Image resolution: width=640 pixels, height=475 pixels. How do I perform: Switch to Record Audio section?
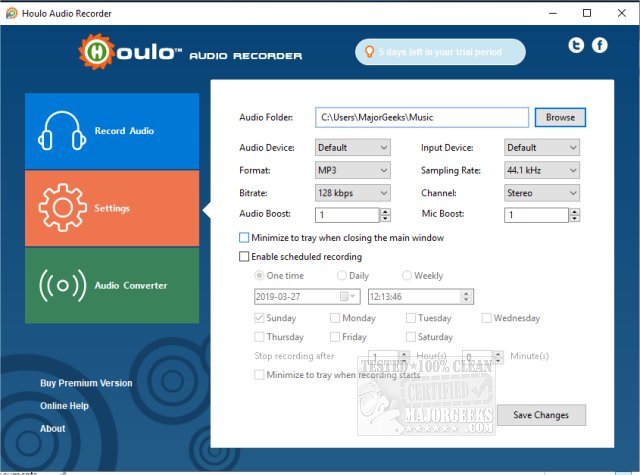pyautogui.click(x=112, y=131)
